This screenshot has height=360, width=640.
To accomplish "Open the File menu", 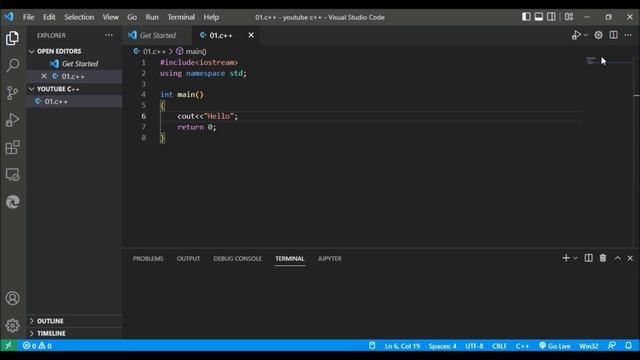I will pos(29,17).
